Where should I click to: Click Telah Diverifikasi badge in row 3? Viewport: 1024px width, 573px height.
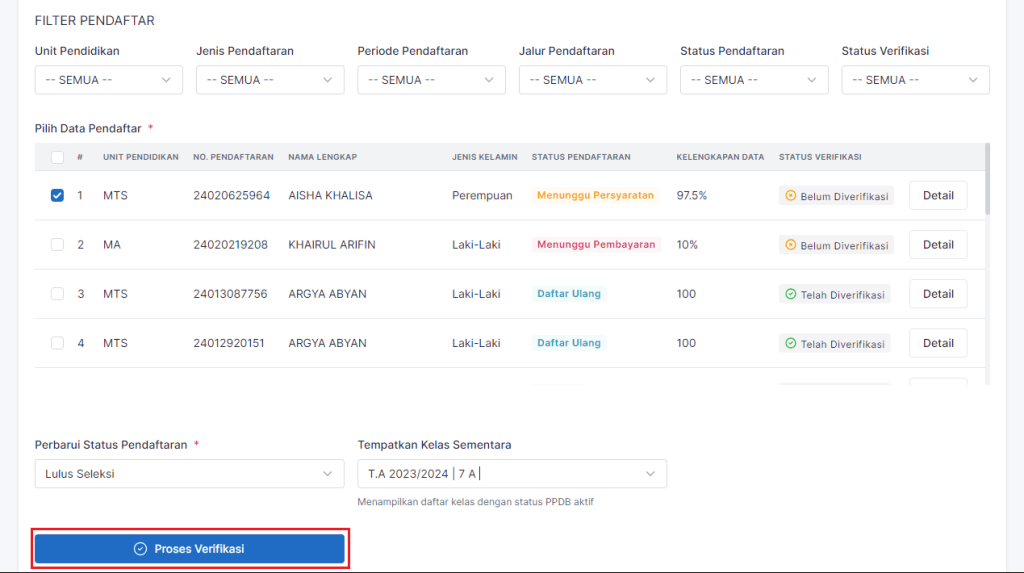pos(835,294)
